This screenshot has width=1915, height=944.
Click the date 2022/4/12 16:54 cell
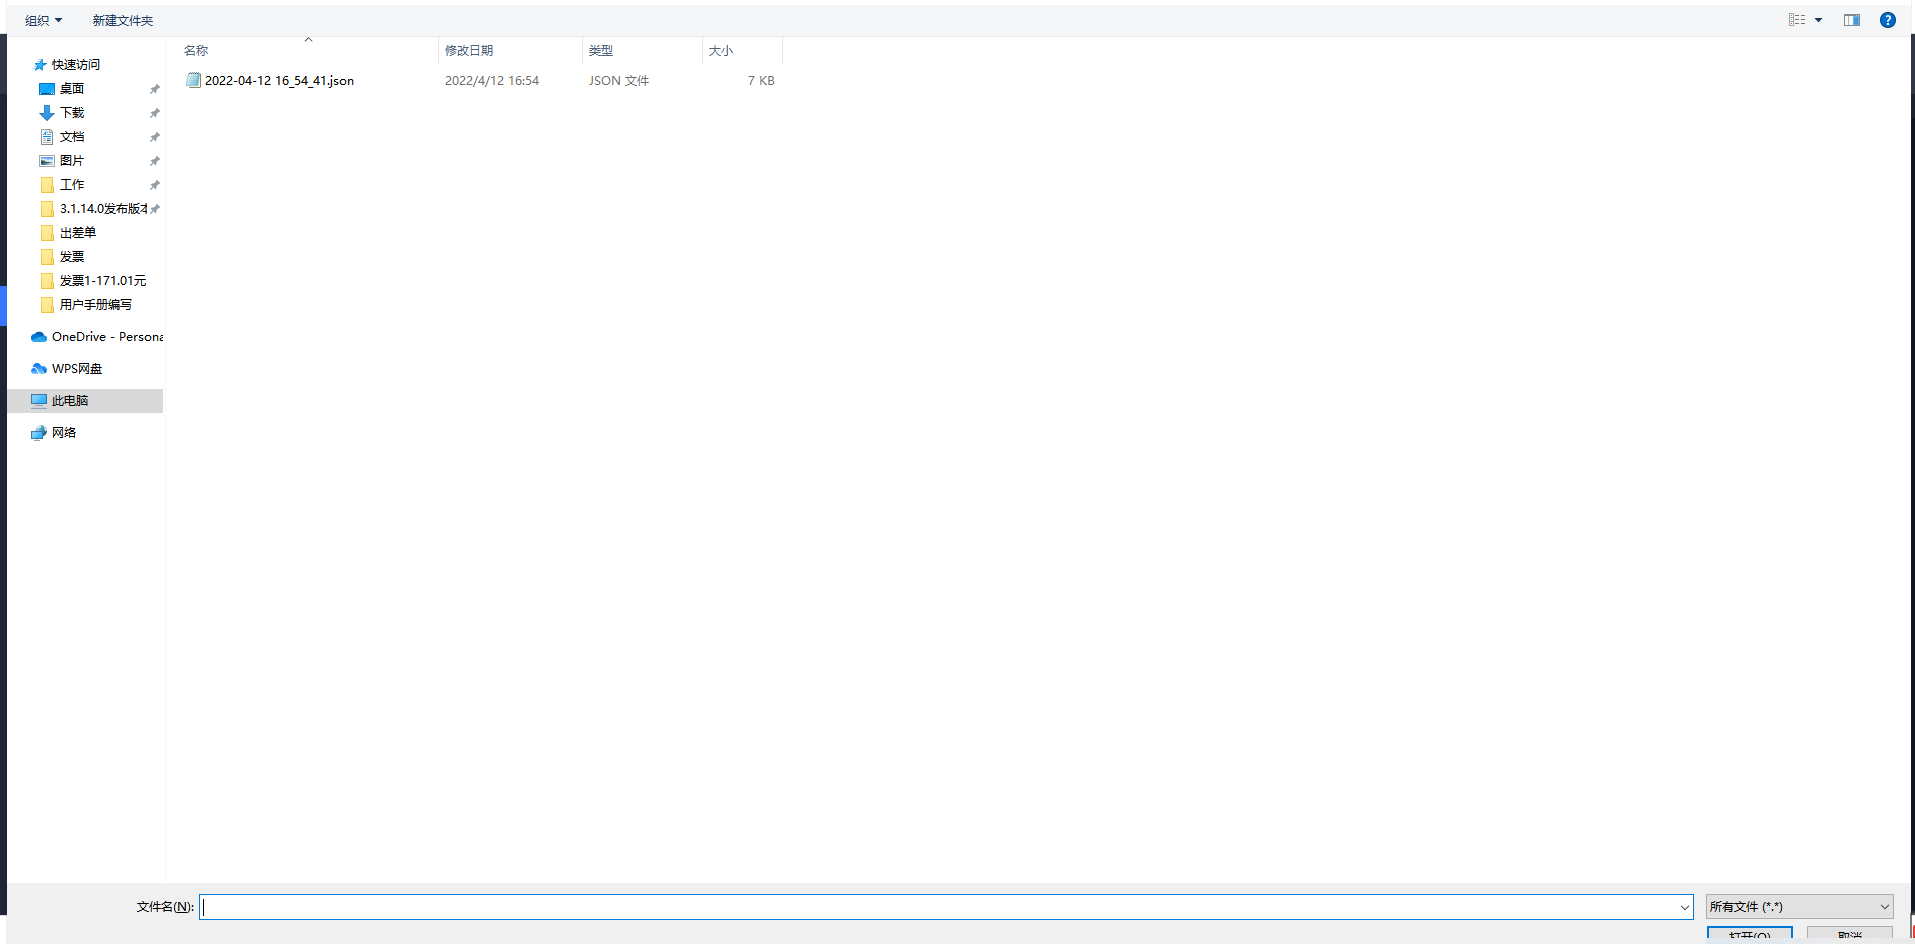coord(492,81)
